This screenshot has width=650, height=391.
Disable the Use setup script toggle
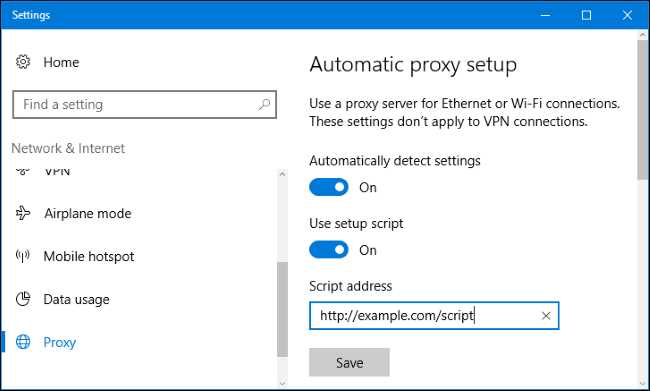329,250
